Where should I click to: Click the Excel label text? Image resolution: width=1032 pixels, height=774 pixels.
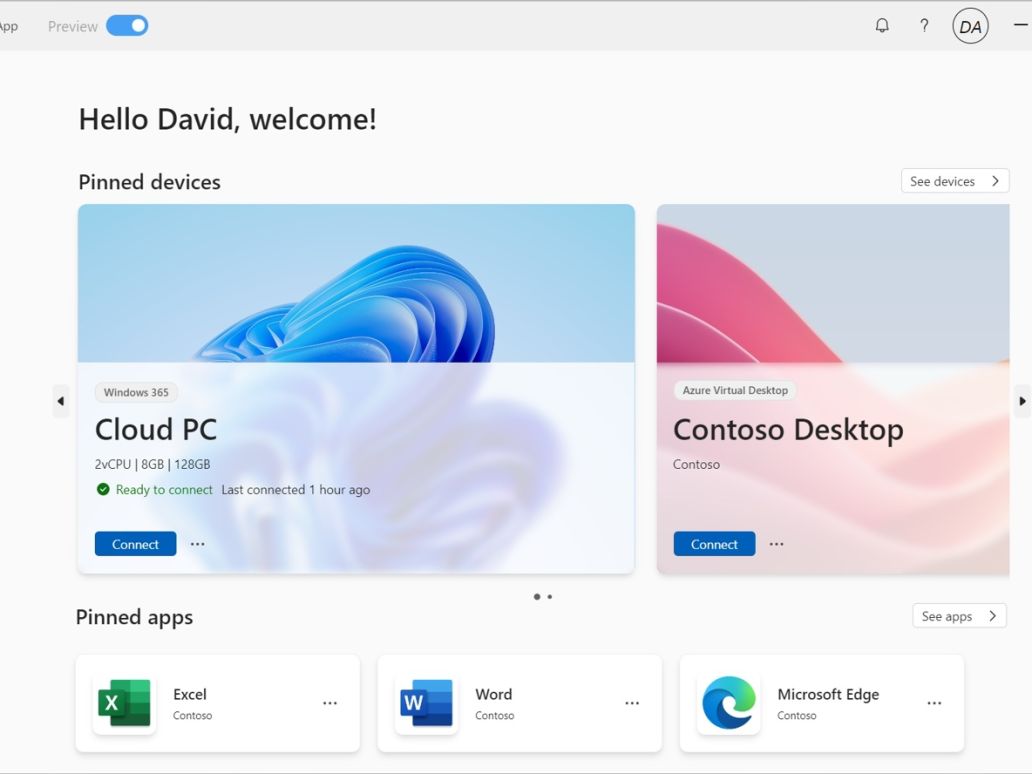190,694
